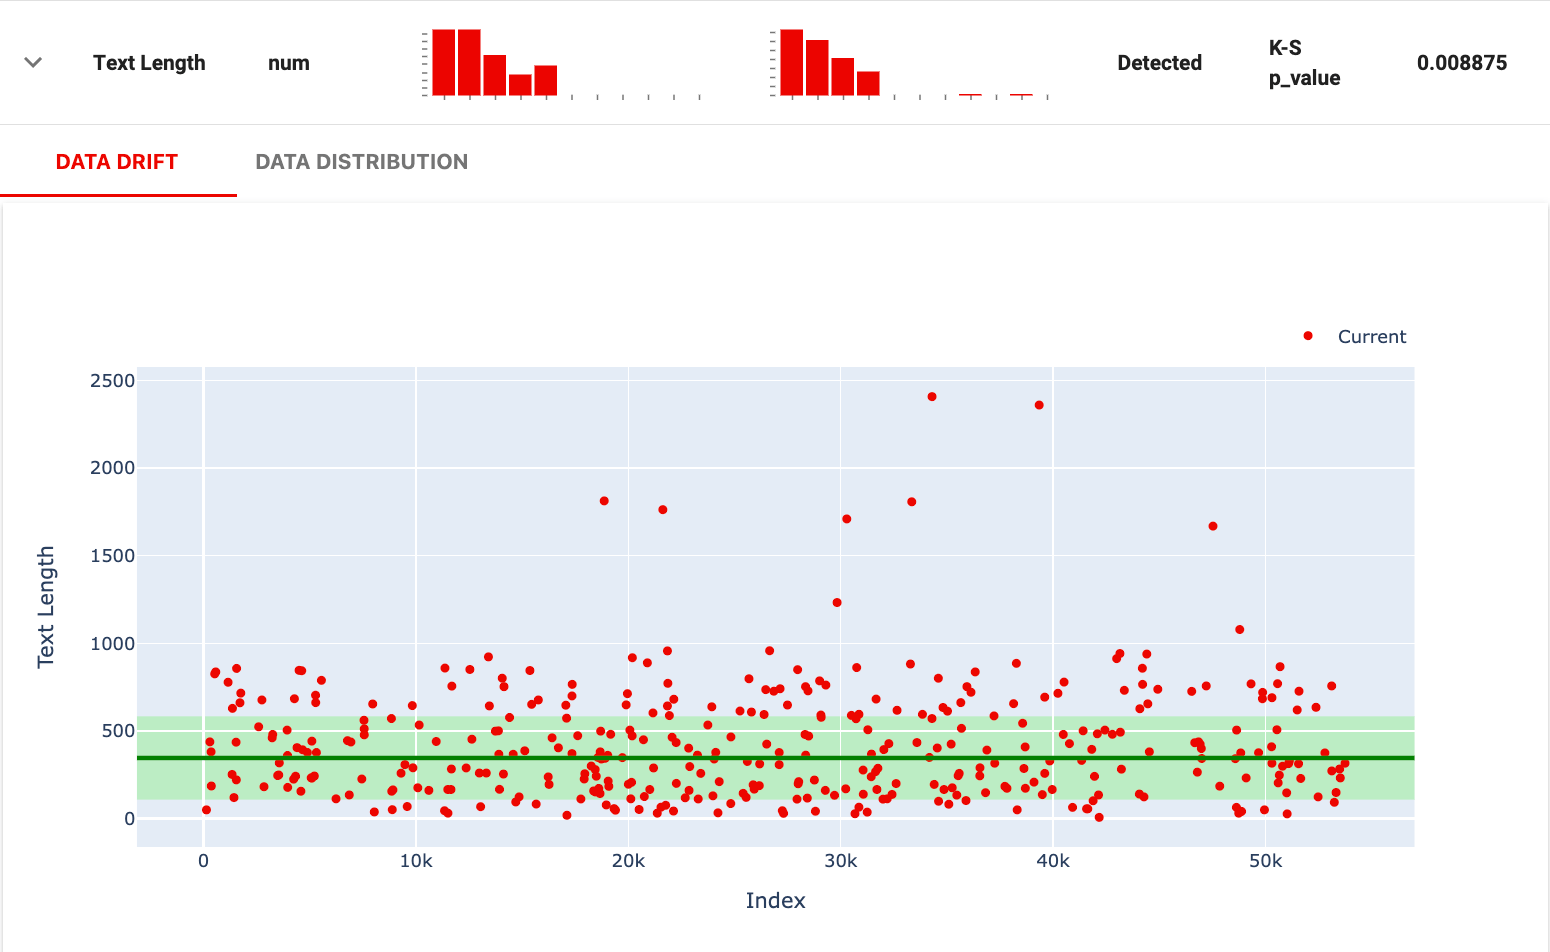Click the Index axis title below the chart
The image size is (1550, 952).
776,900
